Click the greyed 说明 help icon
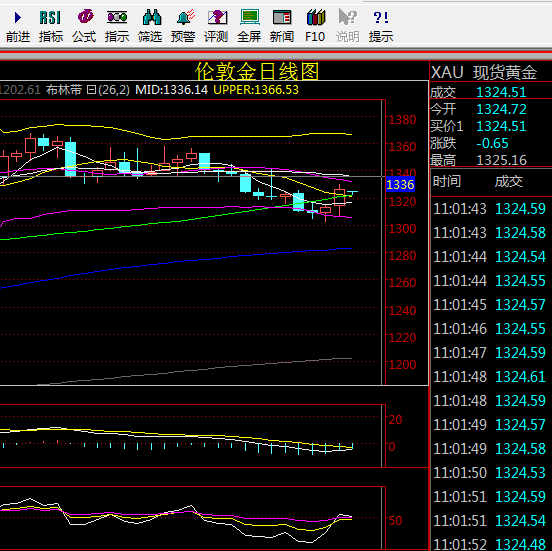 tap(348, 26)
